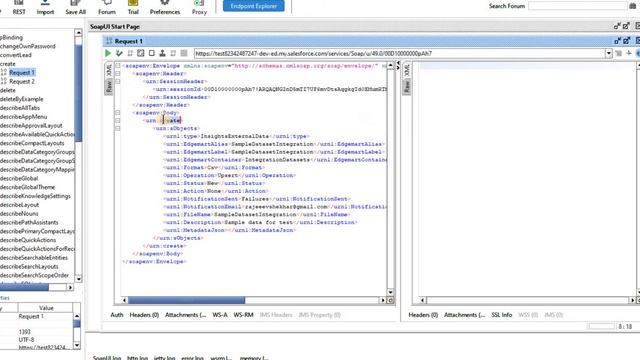Click the Import toolbar icon
Screen dimensions: 640x360
pyautogui.click(x=45, y=7)
